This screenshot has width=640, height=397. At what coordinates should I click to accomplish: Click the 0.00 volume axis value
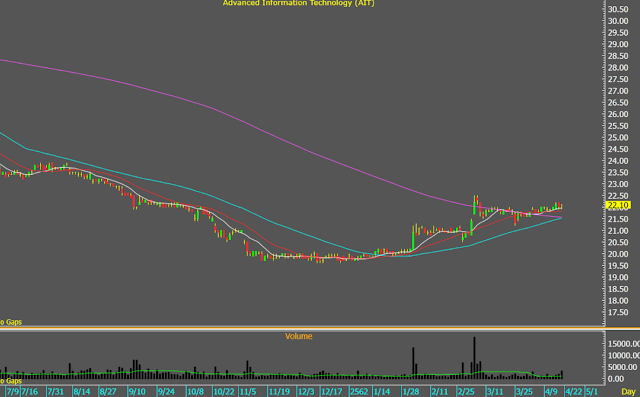616,379
